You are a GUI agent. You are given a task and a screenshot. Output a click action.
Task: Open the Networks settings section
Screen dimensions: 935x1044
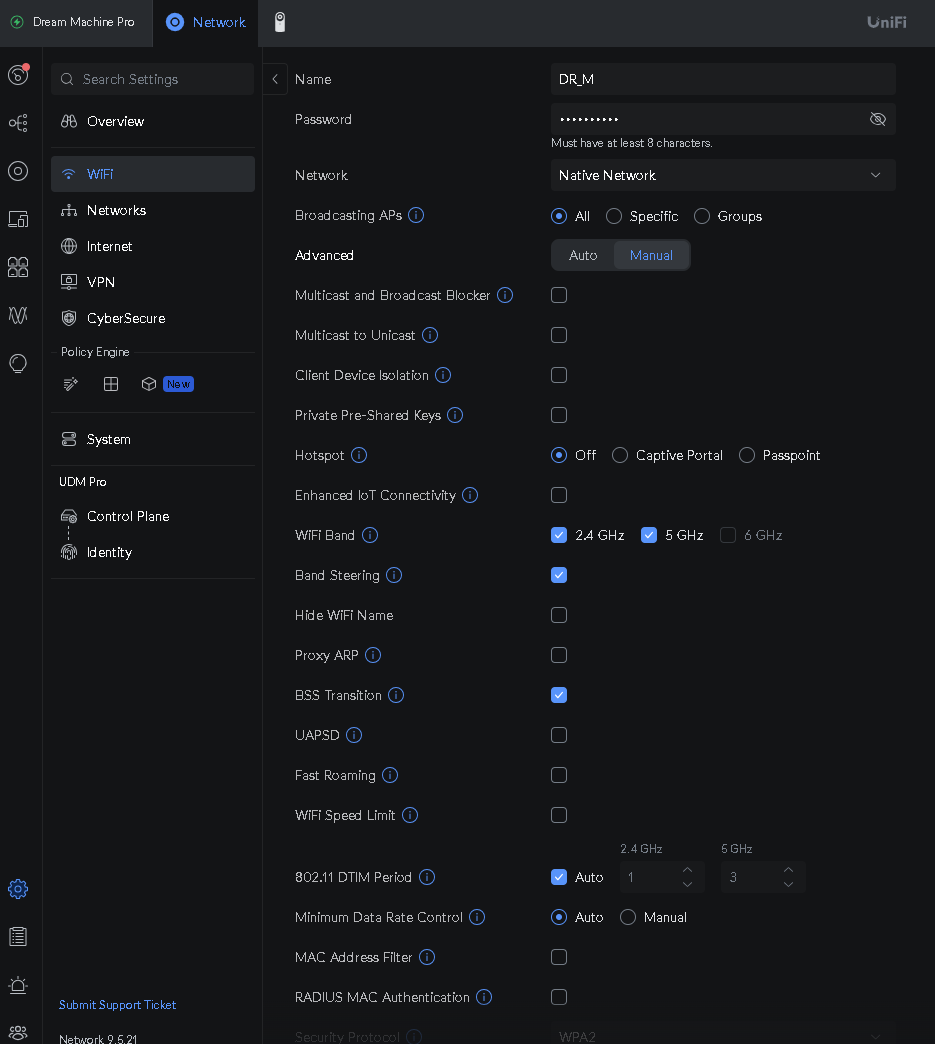tap(116, 210)
